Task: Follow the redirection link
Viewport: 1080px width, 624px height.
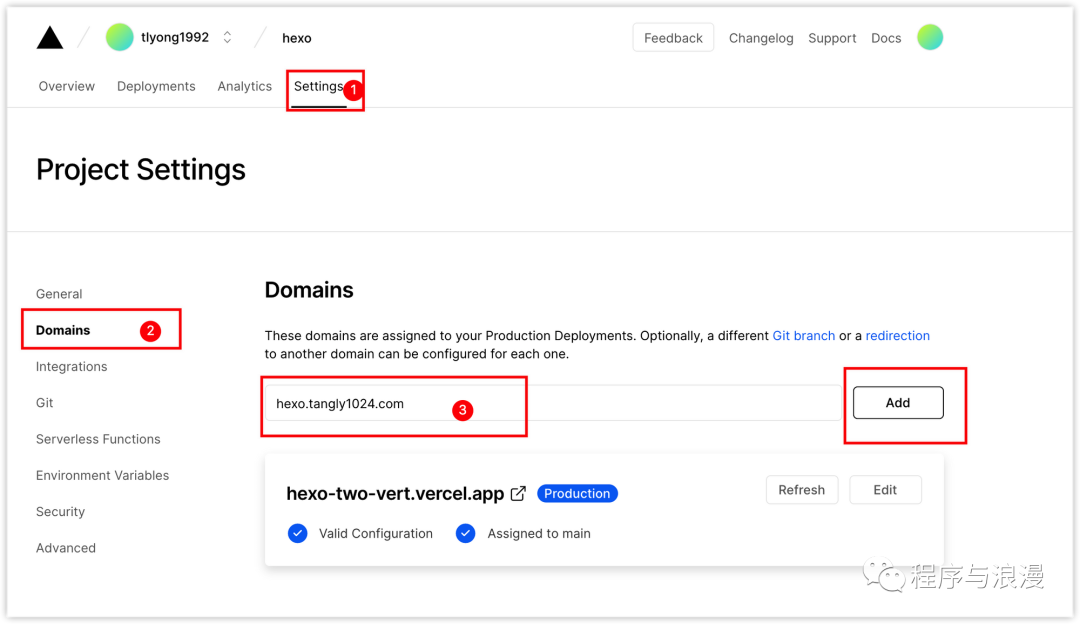Action: point(897,335)
